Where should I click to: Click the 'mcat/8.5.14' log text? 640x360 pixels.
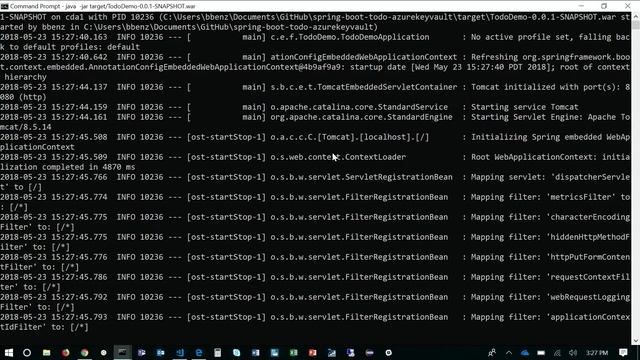click(26, 127)
